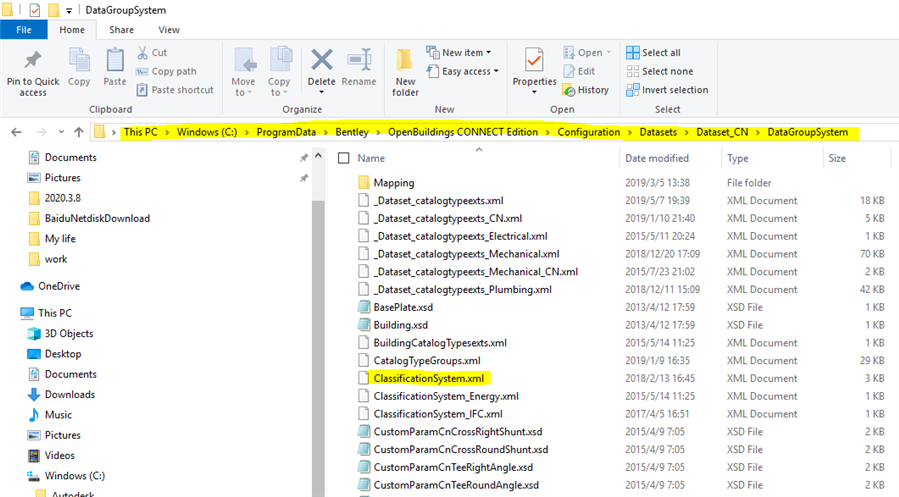The width and height of the screenshot is (899, 497).
Task: Go up one folder level arrow
Action: pyautogui.click(x=79, y=132)
